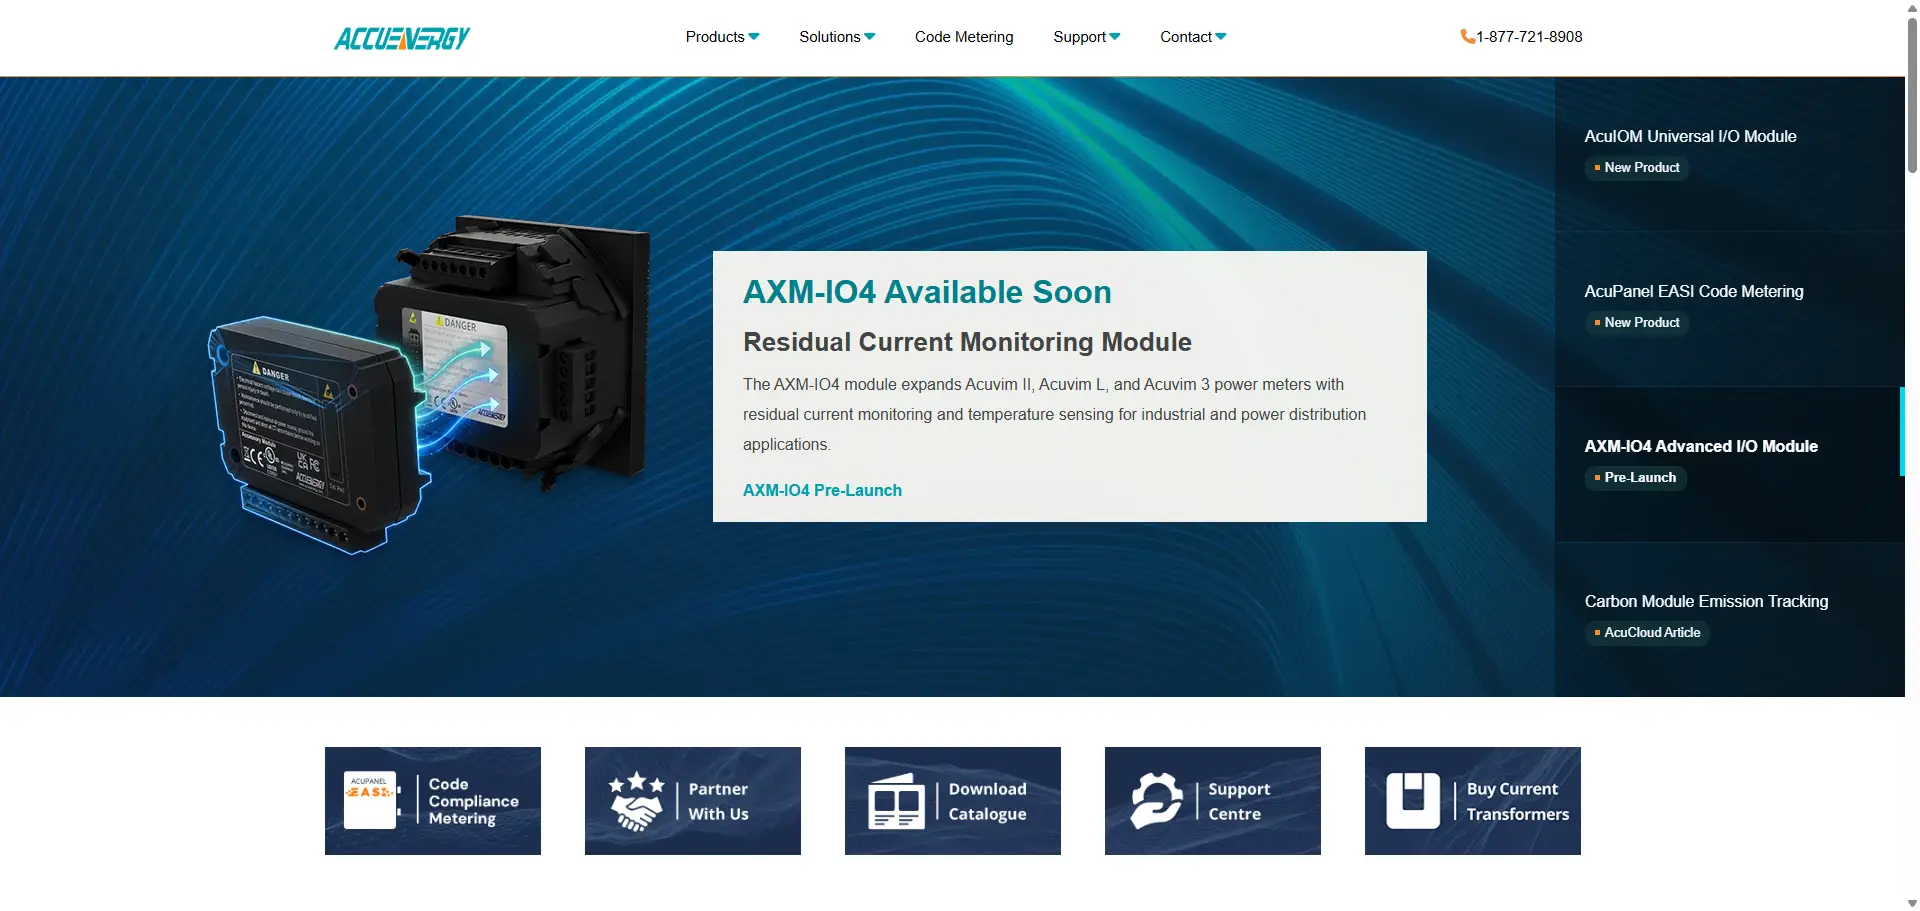Click the Accuenergy logo

pyautogui.click(x=402, y=38)
